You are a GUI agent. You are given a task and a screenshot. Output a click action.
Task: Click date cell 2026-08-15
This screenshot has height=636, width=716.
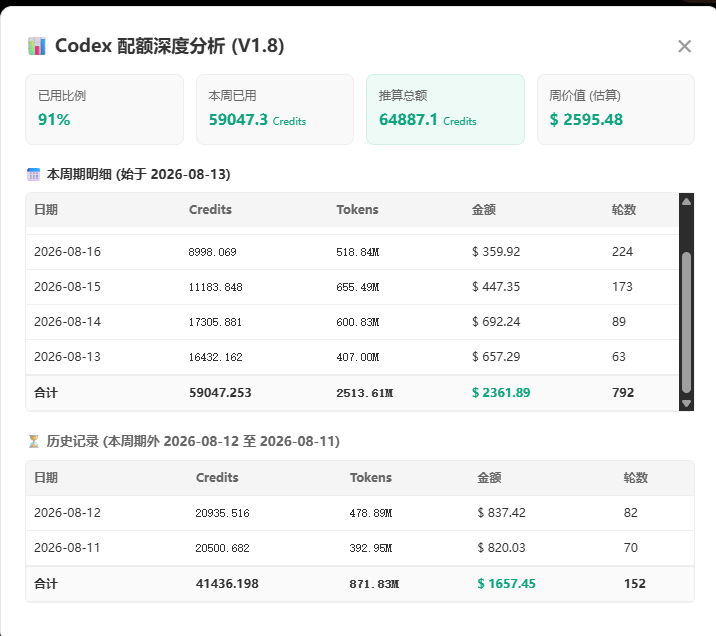[68, 287]
